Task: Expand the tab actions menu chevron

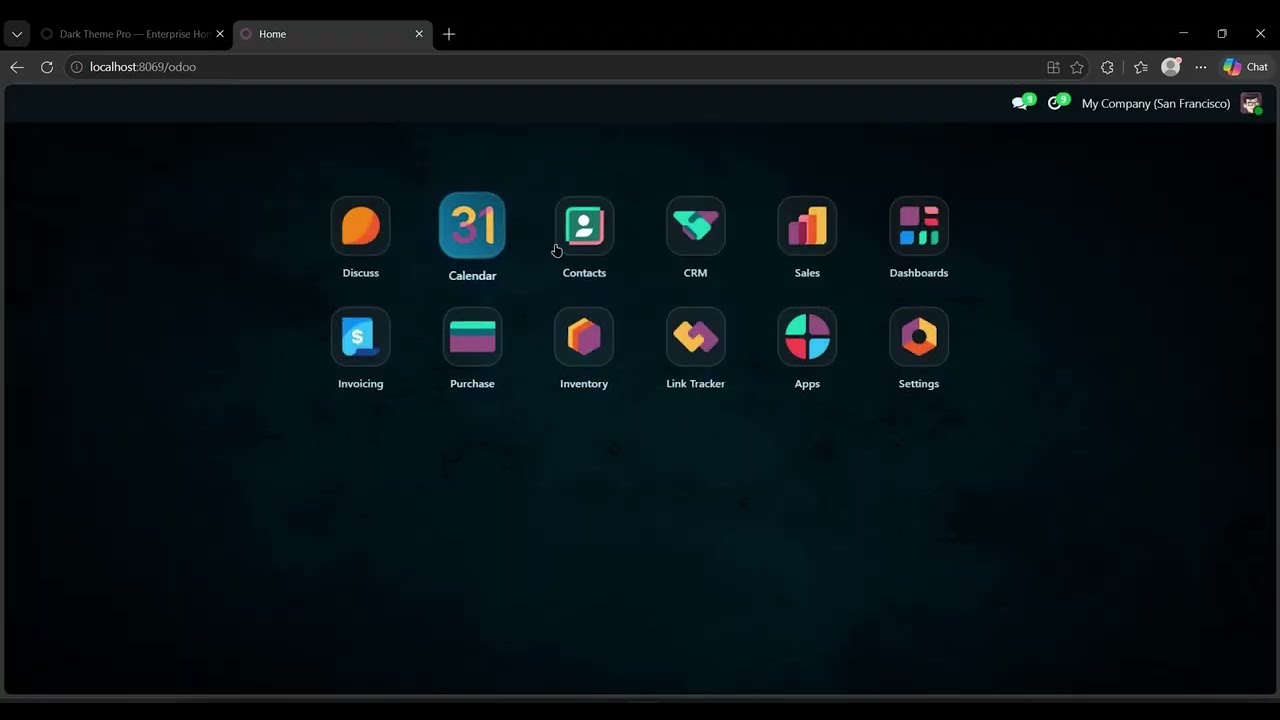Action: tap(17, 34)
